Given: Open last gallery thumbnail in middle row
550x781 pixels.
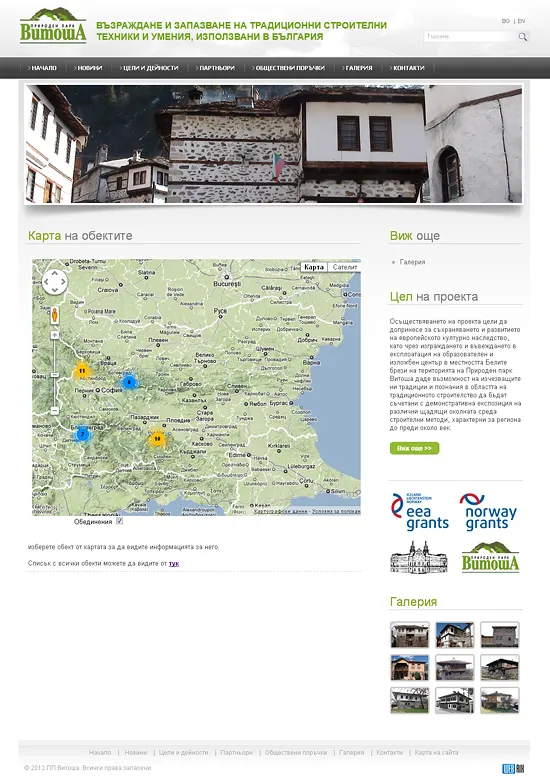Looking at the screenshot, I should [x=500, y=667].
